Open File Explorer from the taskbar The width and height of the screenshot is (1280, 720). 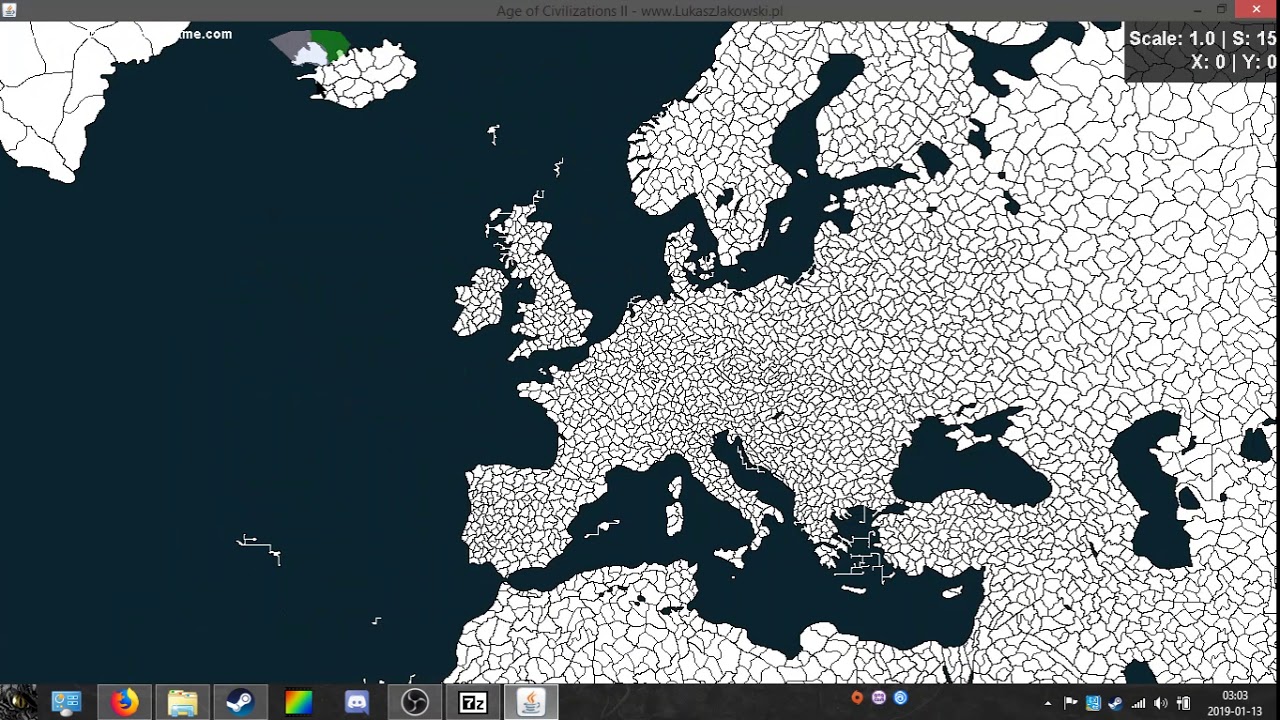[182, 703]
